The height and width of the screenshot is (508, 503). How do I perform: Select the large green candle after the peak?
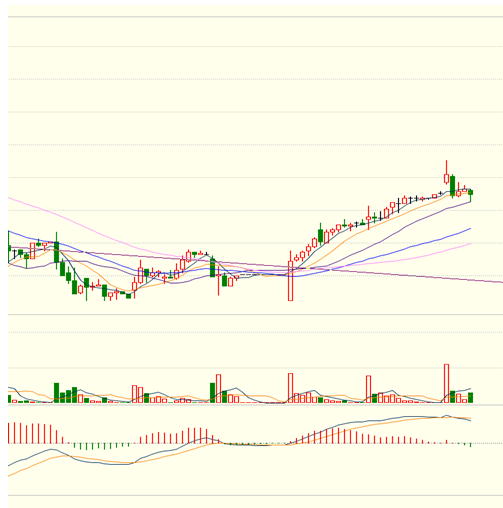pos(452,186)
